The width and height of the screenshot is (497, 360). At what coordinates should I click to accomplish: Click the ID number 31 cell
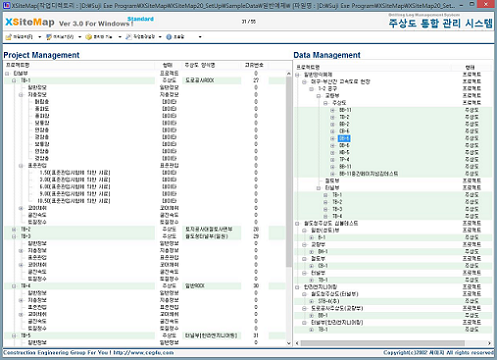pos(256,336)
